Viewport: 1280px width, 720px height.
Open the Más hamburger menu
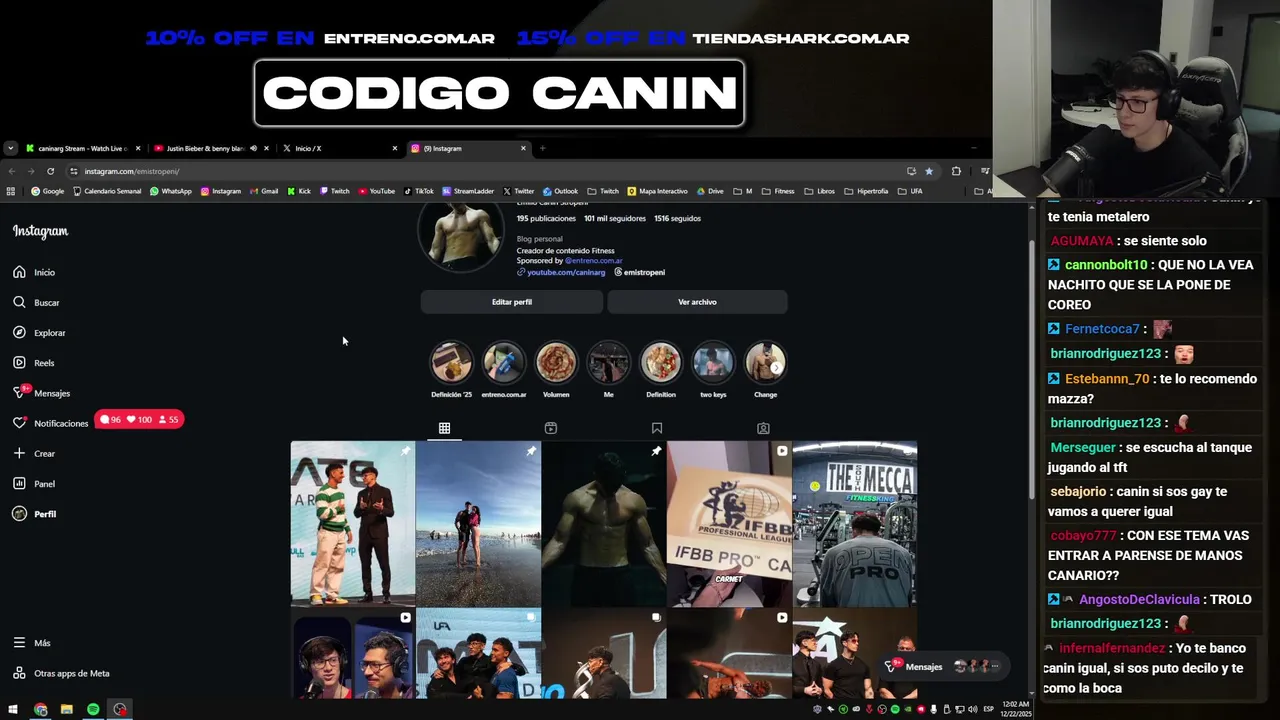pos(31,643)
